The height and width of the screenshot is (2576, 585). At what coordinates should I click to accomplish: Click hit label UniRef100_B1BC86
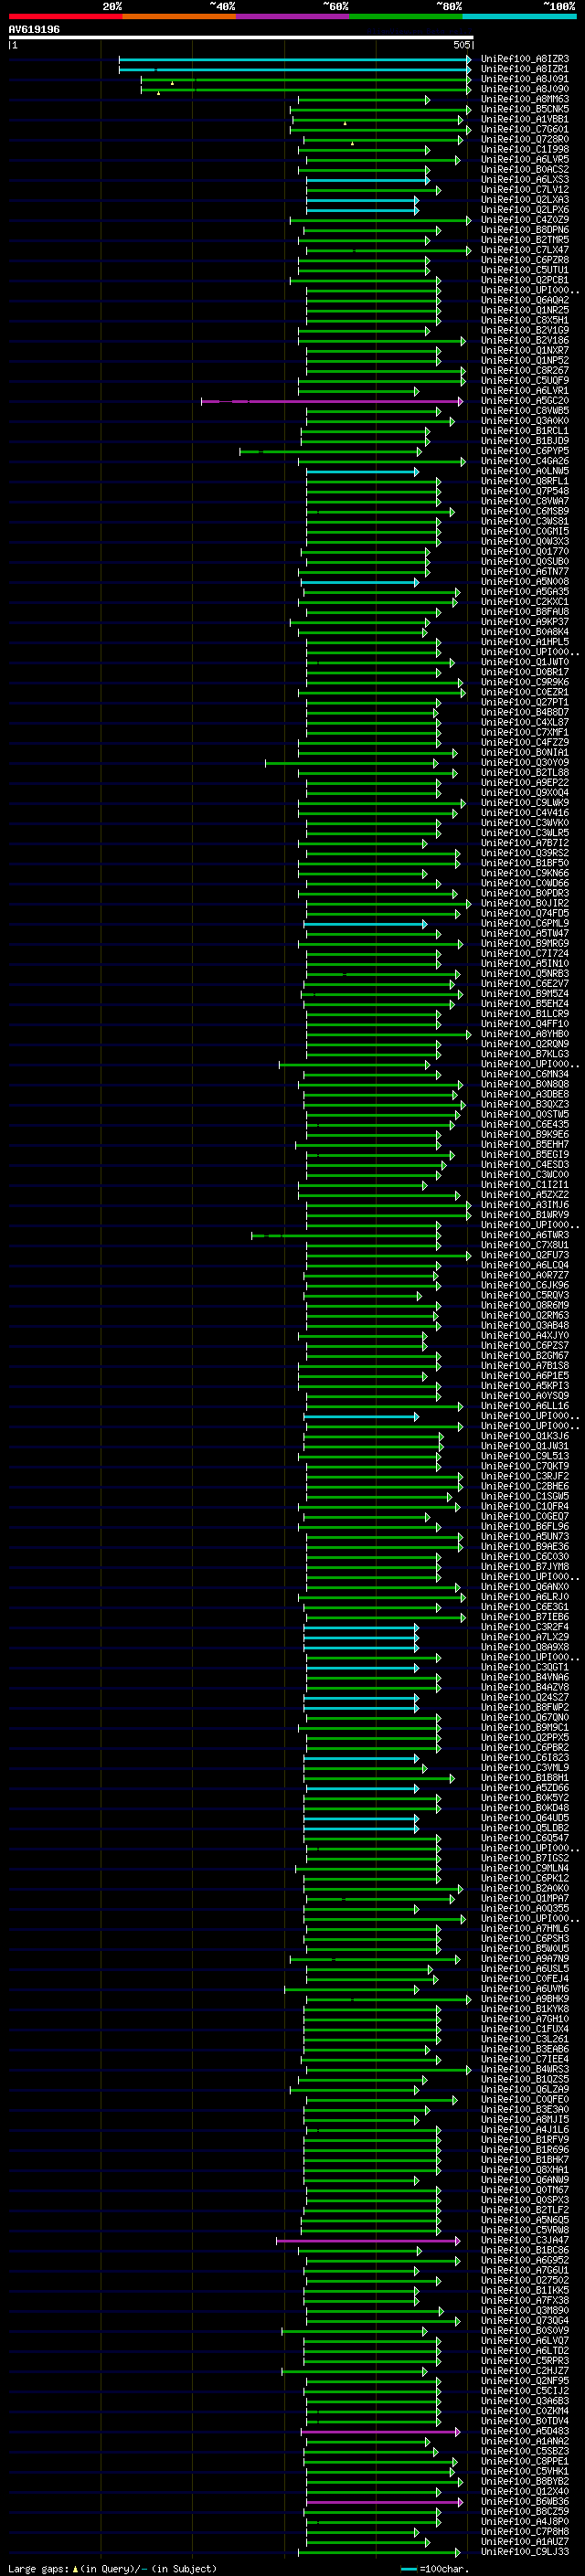[525, 2249]
